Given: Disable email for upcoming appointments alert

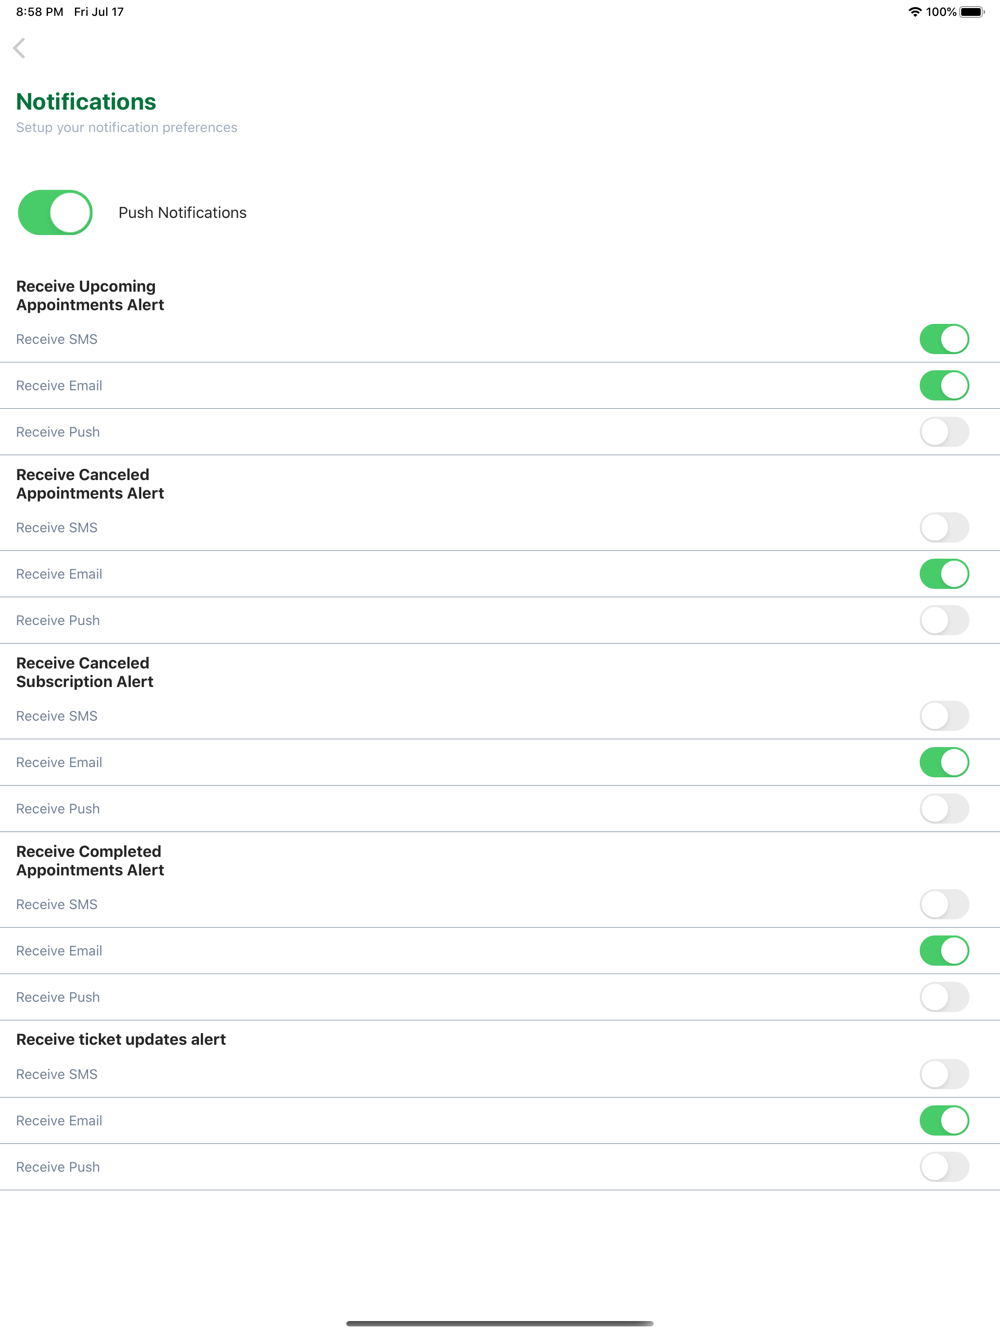Looking at the screenshot, I should coord(944,385).
